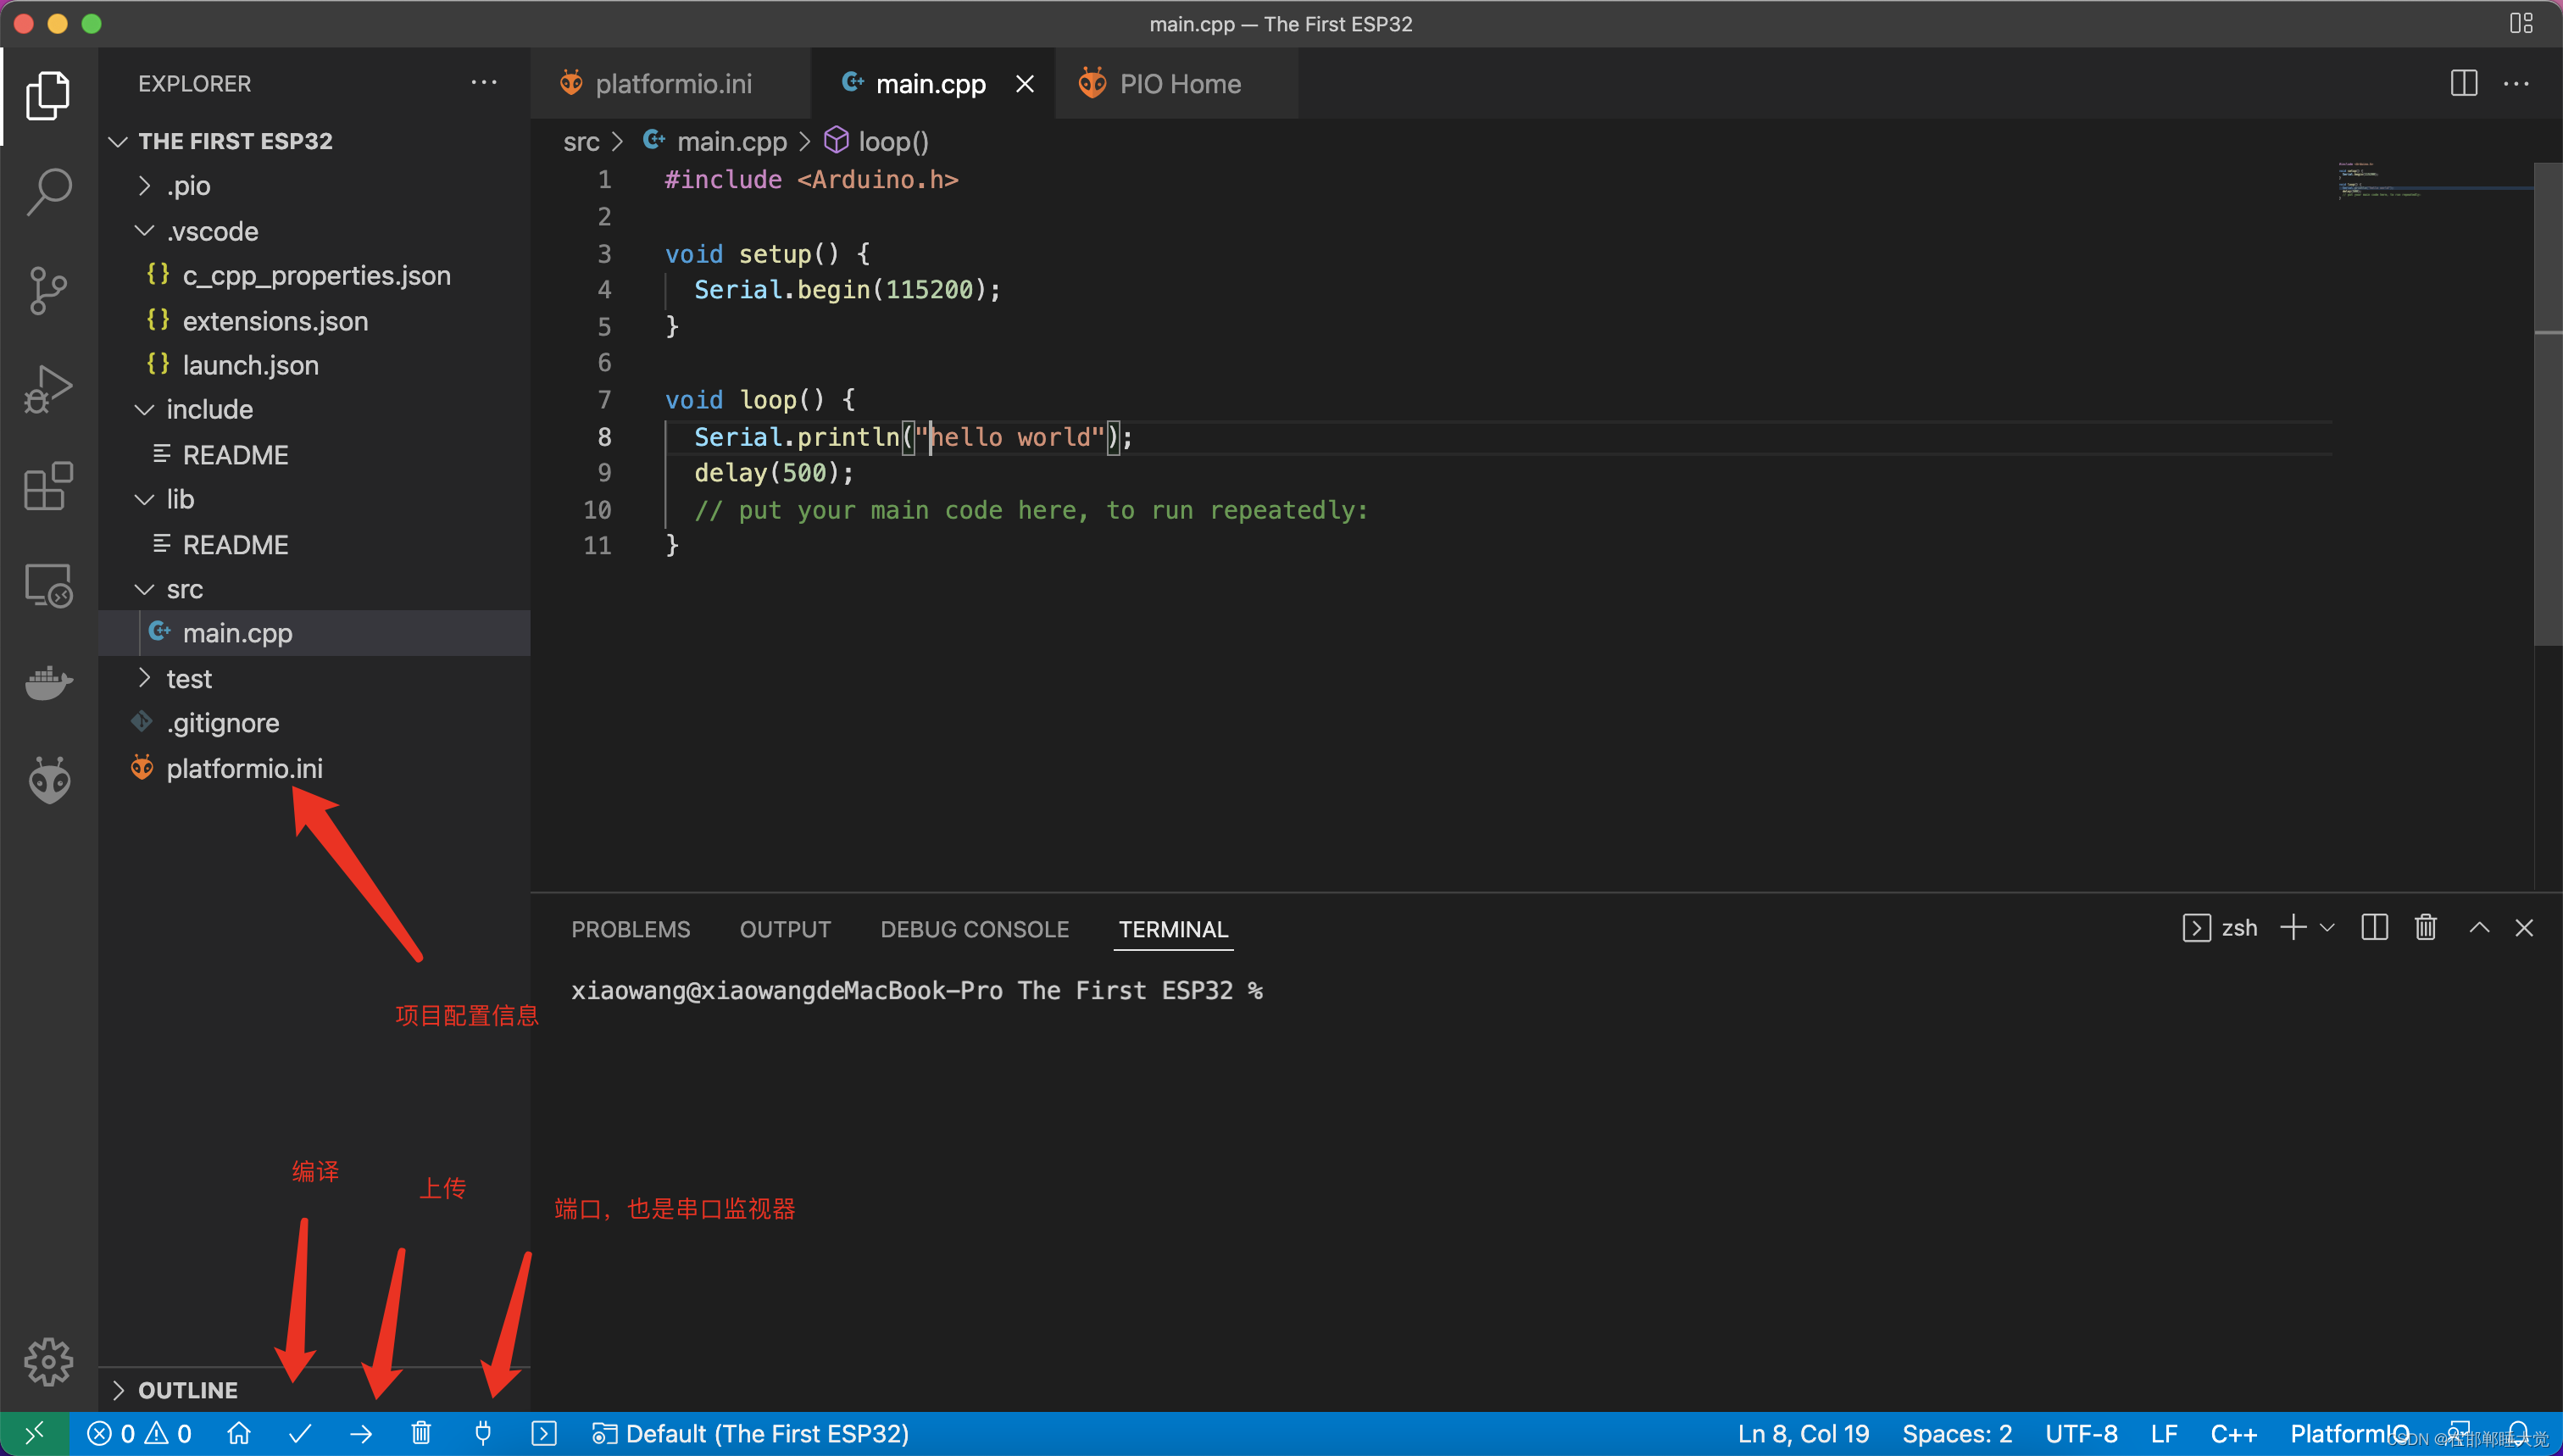Expand the OUTLINE section
2563x1456 pixels.
pyautogui.click(x=187, y=1390)
